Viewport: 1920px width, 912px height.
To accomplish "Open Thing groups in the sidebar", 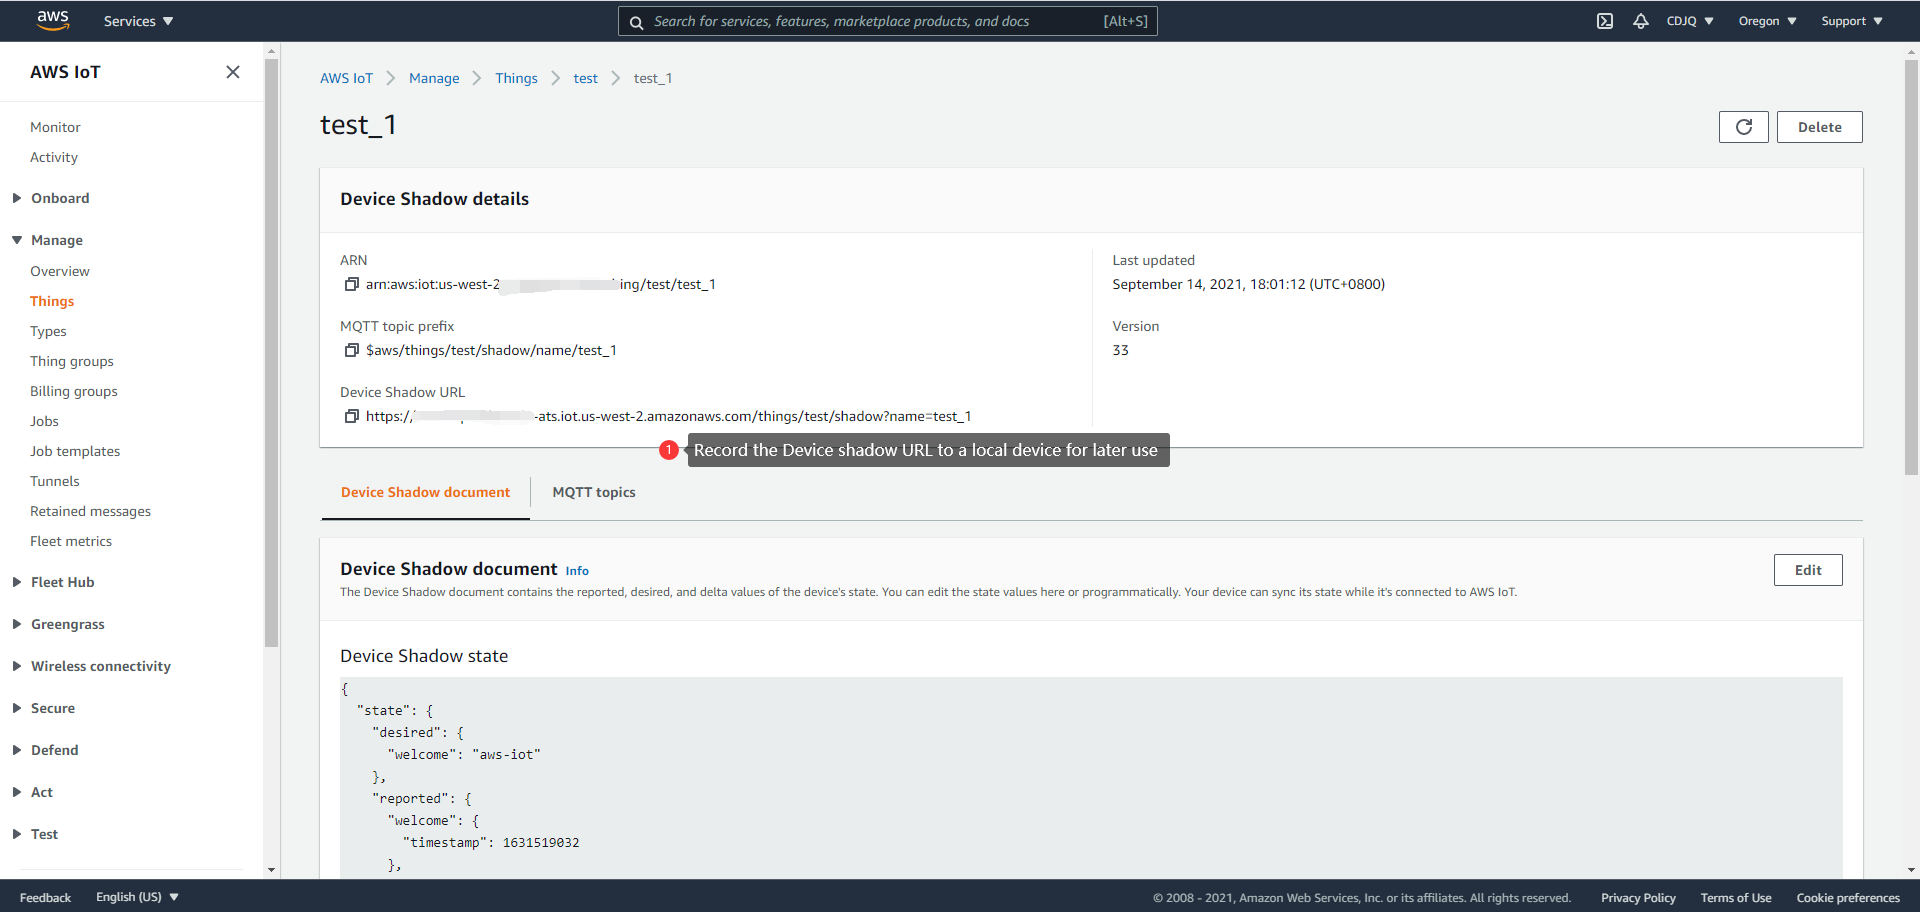I will 72,361.
